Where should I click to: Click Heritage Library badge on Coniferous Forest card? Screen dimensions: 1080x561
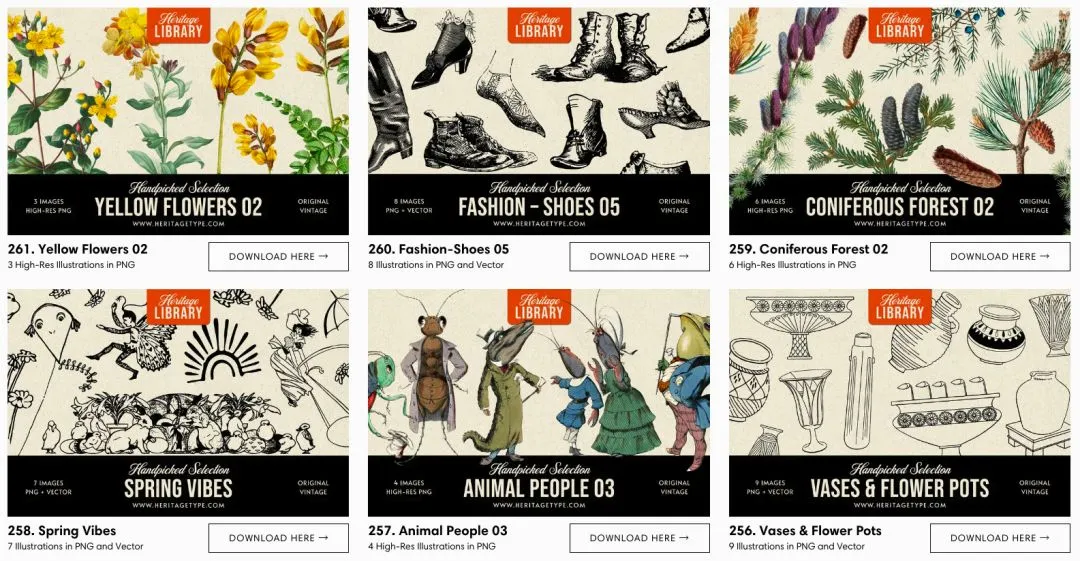click(900, 26)
